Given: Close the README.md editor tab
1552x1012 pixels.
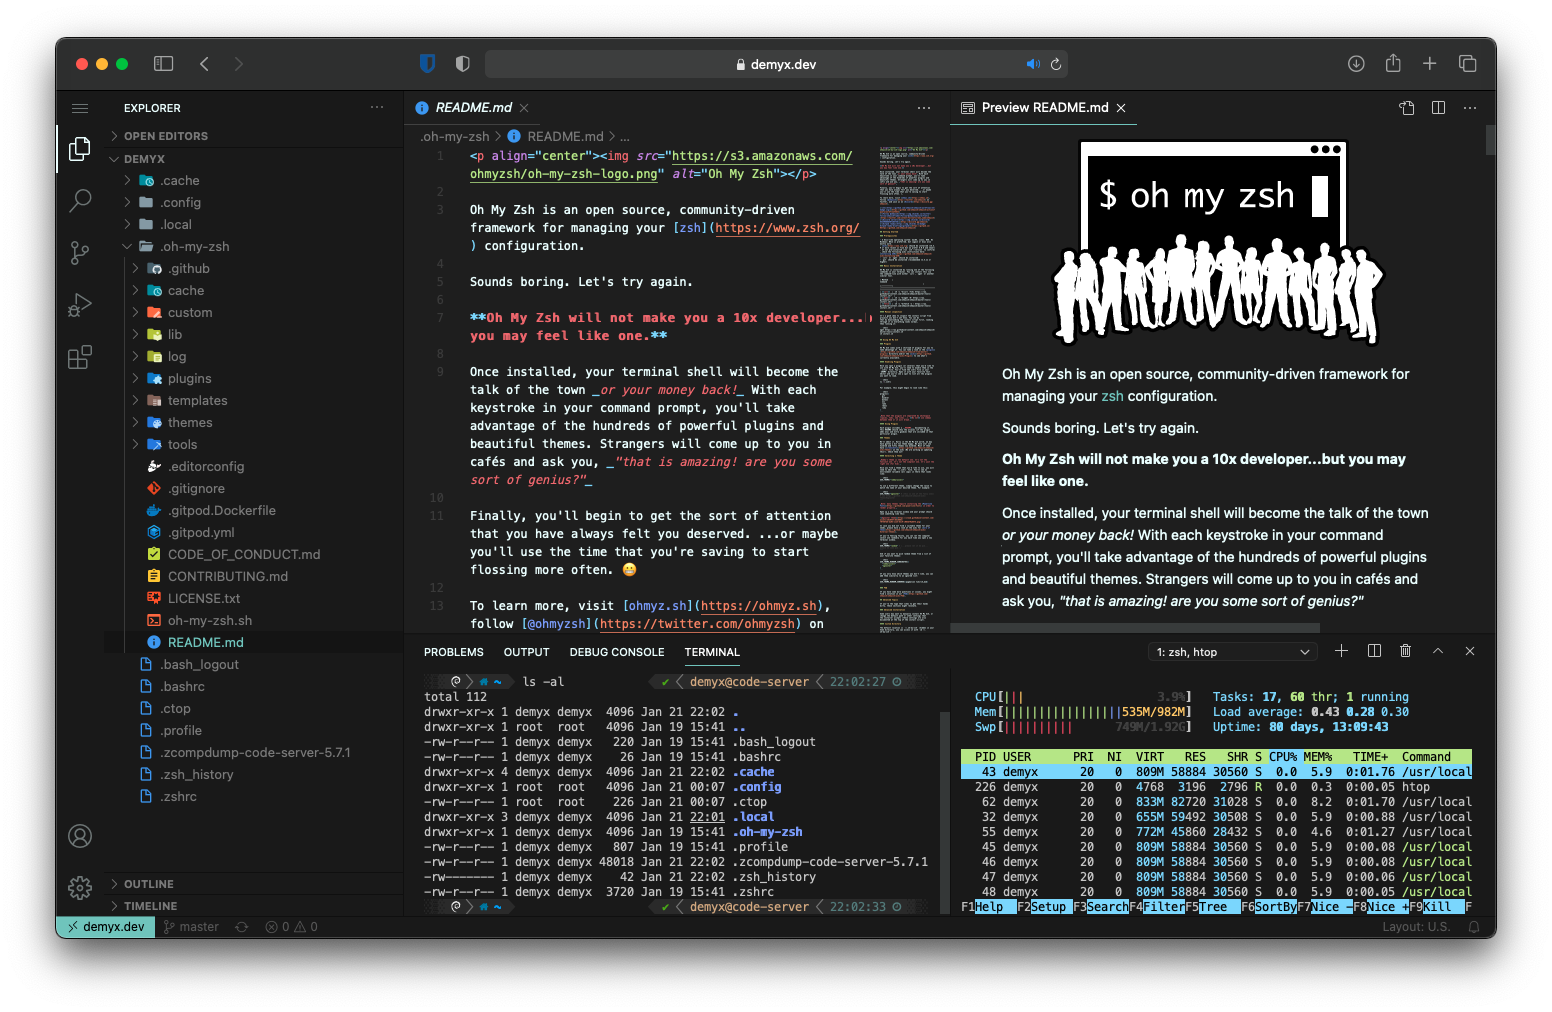Looking at the screenshot, I should [524, 108].
